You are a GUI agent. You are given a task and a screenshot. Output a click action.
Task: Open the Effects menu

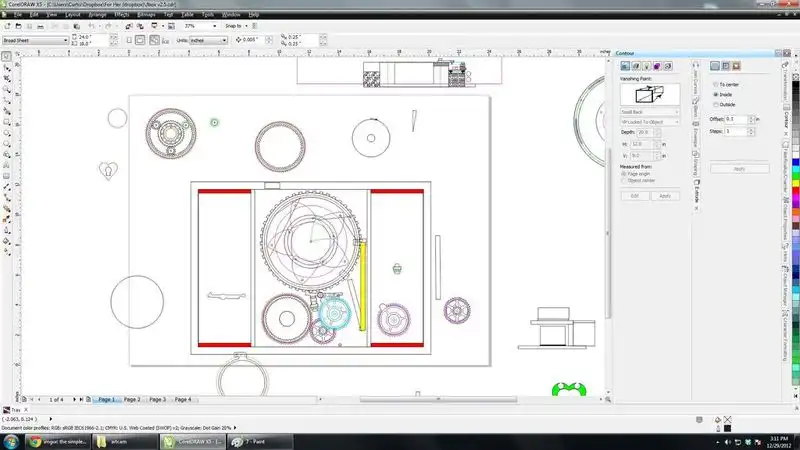tap(120, 16)
